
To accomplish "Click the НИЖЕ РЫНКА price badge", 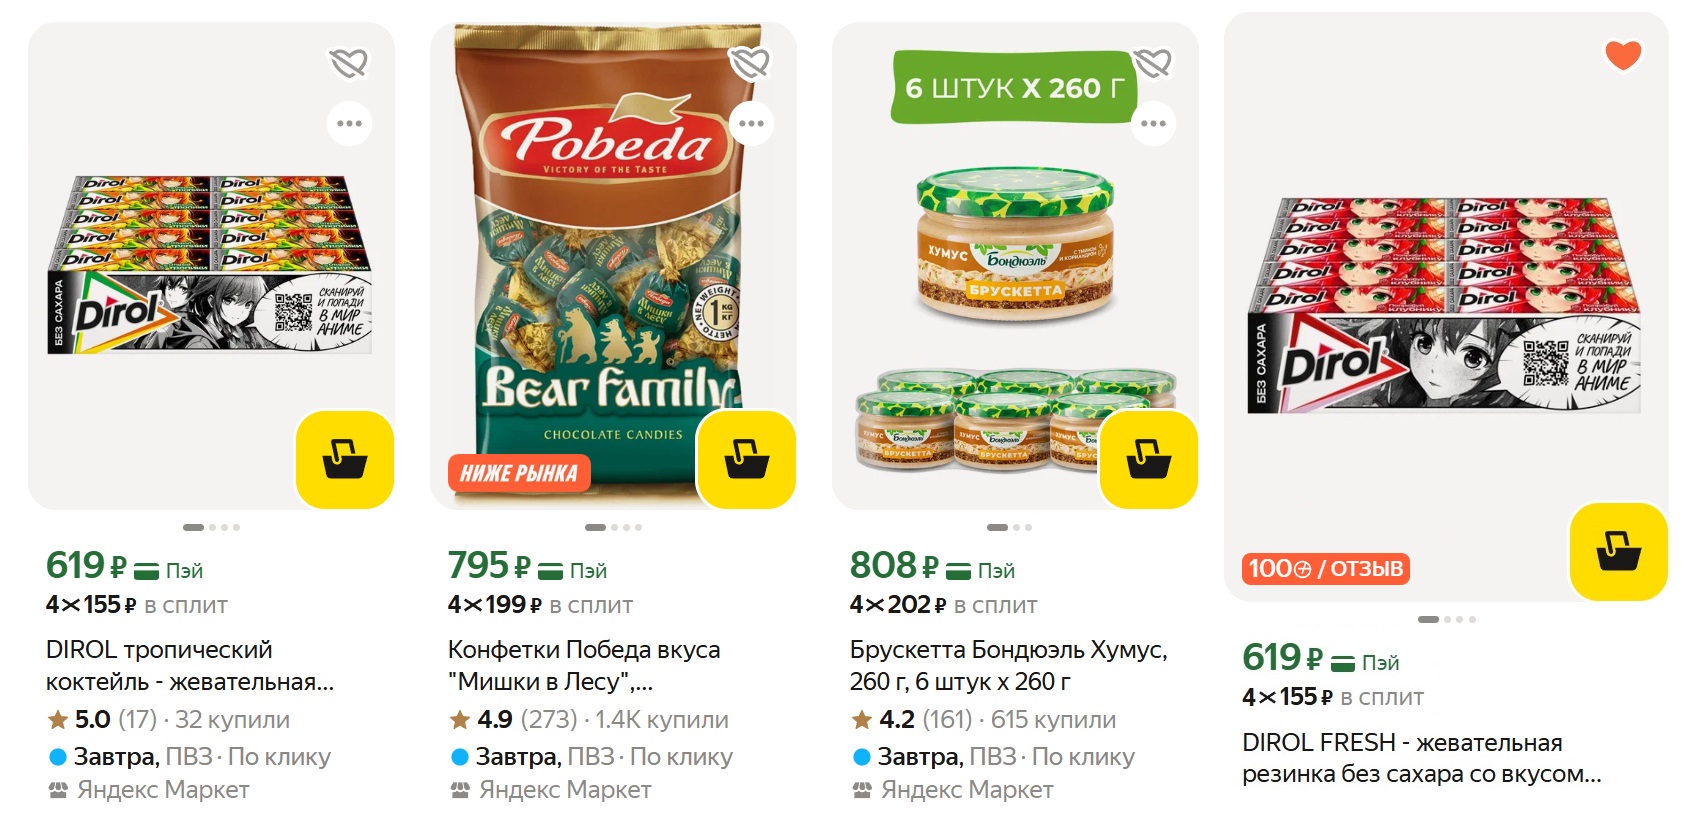I will pyautogui.click(x=518, y=473).
